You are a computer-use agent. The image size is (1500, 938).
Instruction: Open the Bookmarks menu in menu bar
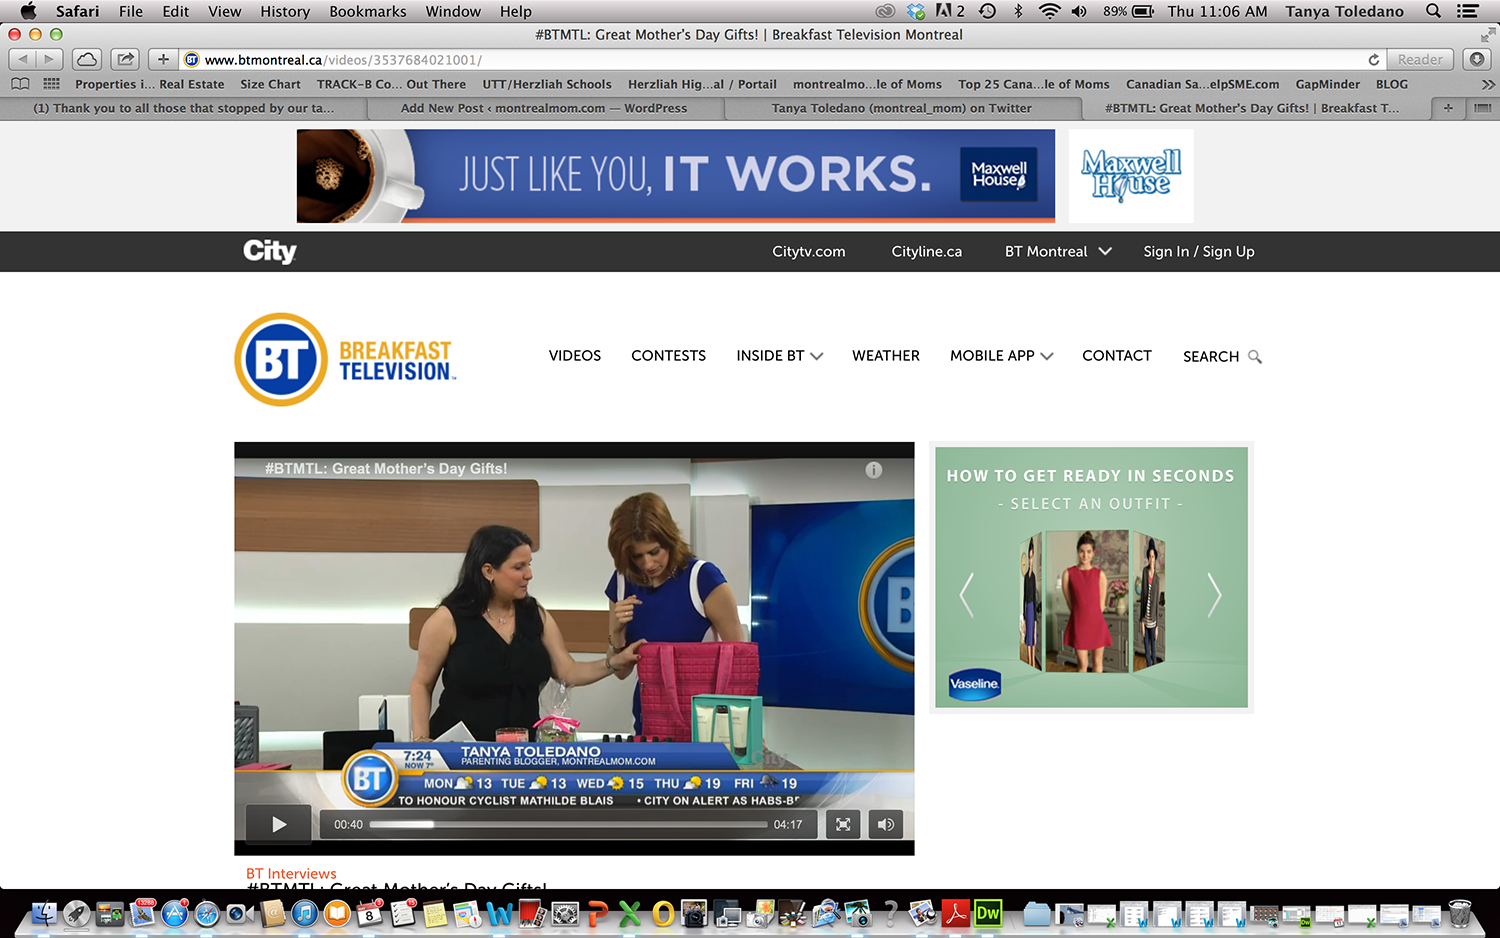tap(367, 11)
